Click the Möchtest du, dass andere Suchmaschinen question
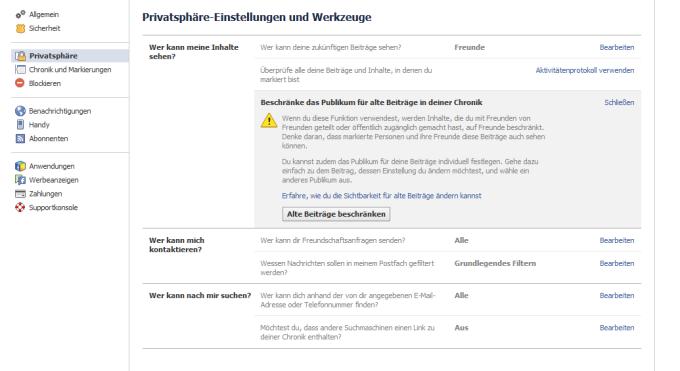 (x=347, y=332)
